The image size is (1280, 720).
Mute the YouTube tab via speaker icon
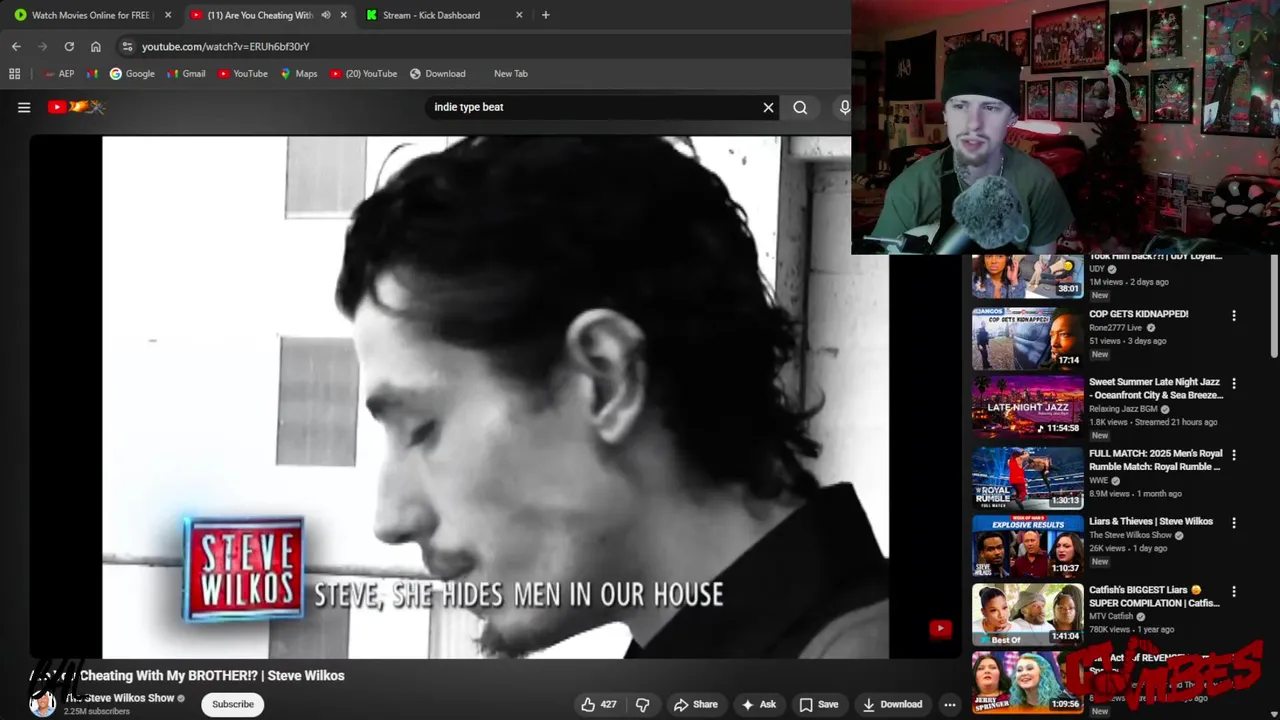tap(325, 15)
